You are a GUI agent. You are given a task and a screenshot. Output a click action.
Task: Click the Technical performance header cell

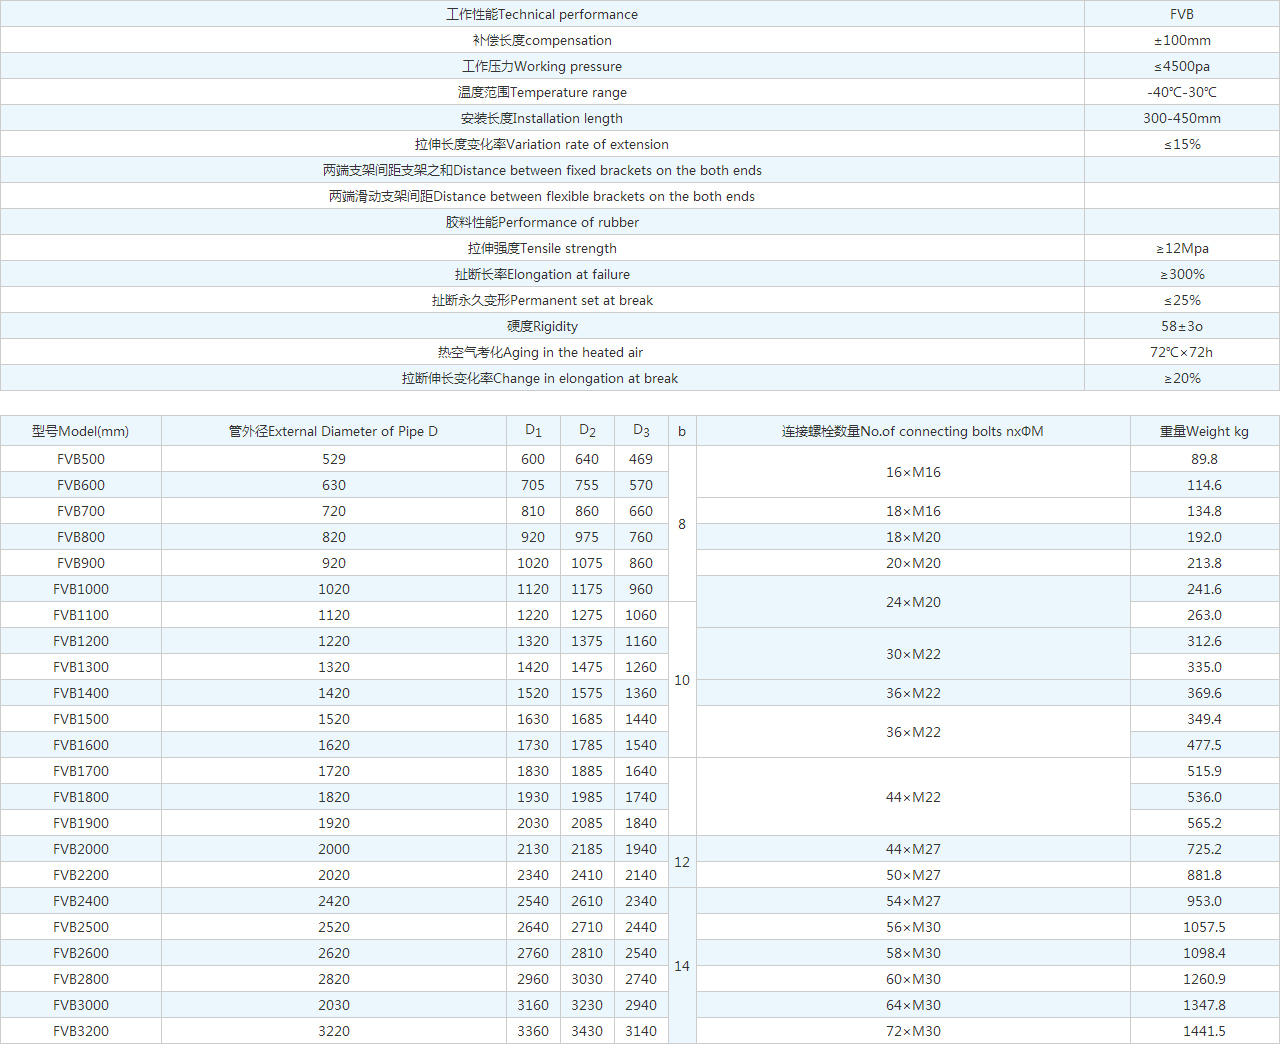coord(541,14)
